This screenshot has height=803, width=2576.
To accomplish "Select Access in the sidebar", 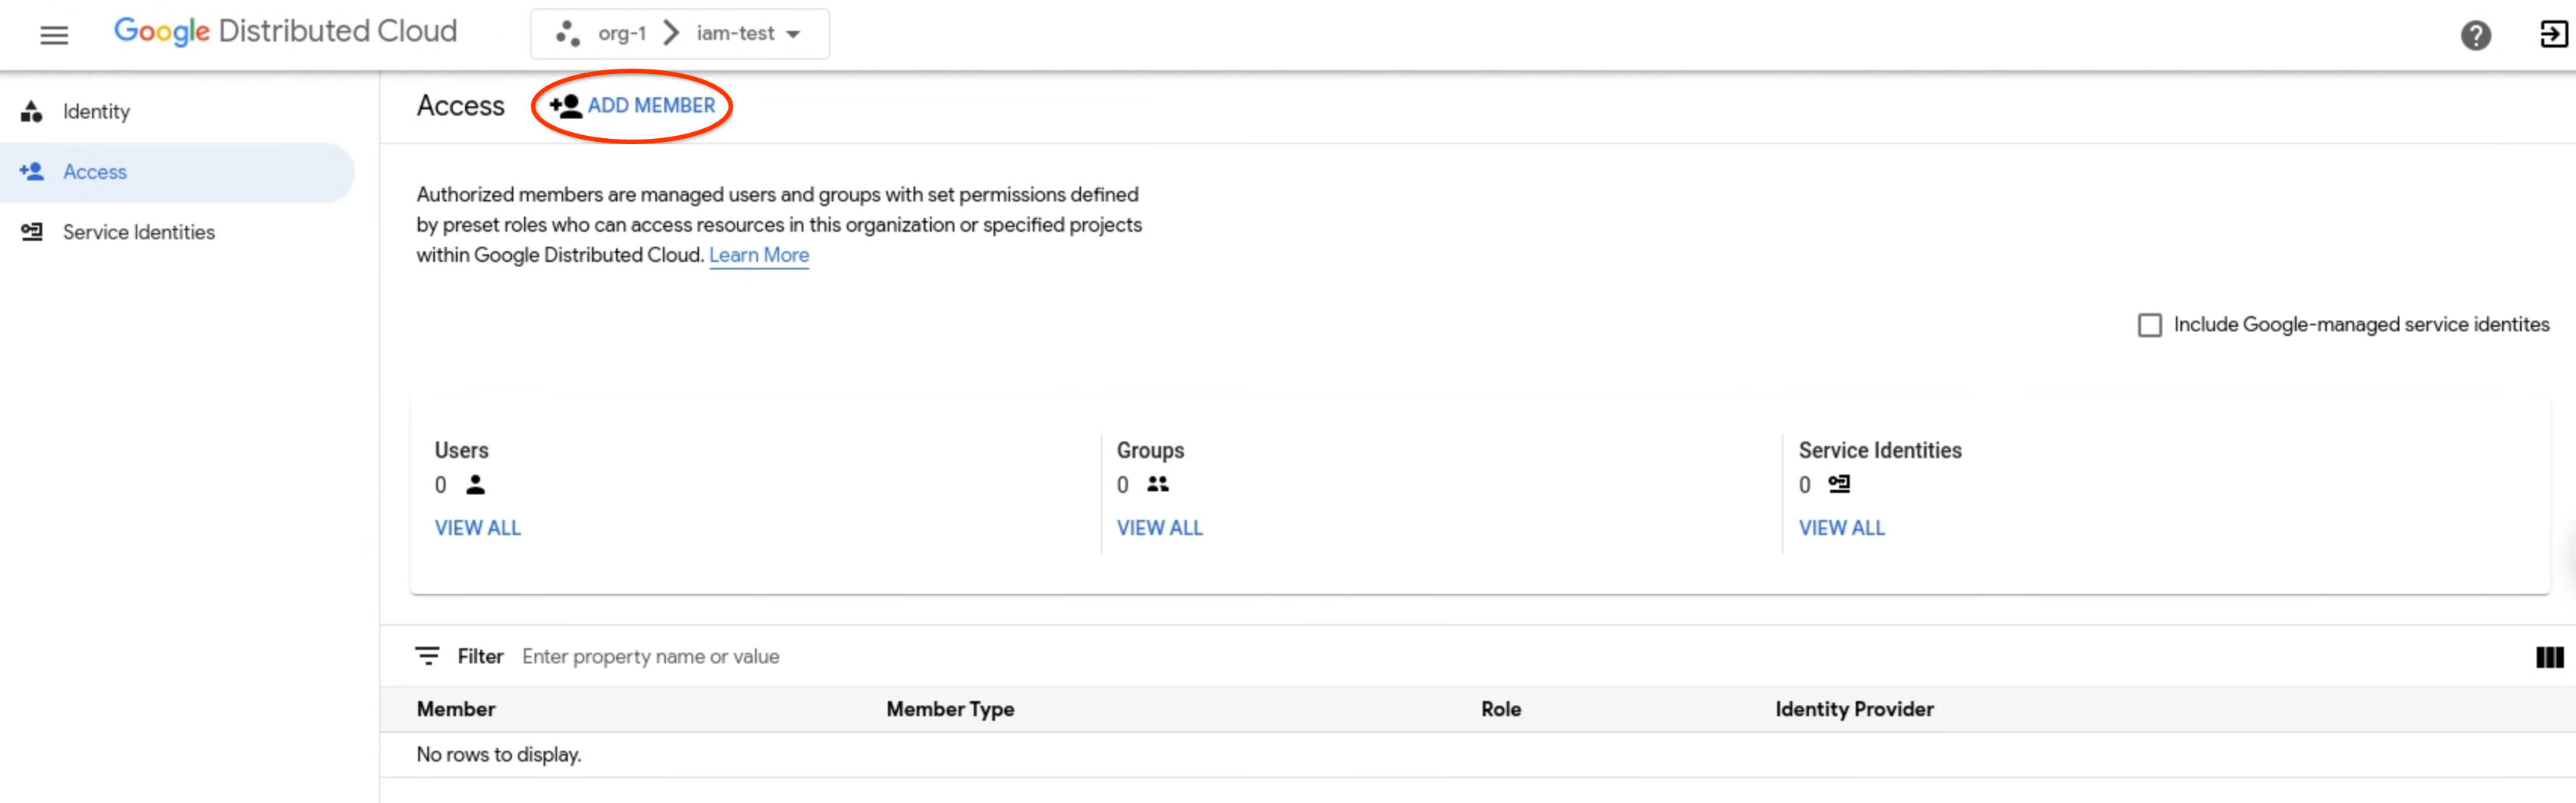I will point(95,172).
